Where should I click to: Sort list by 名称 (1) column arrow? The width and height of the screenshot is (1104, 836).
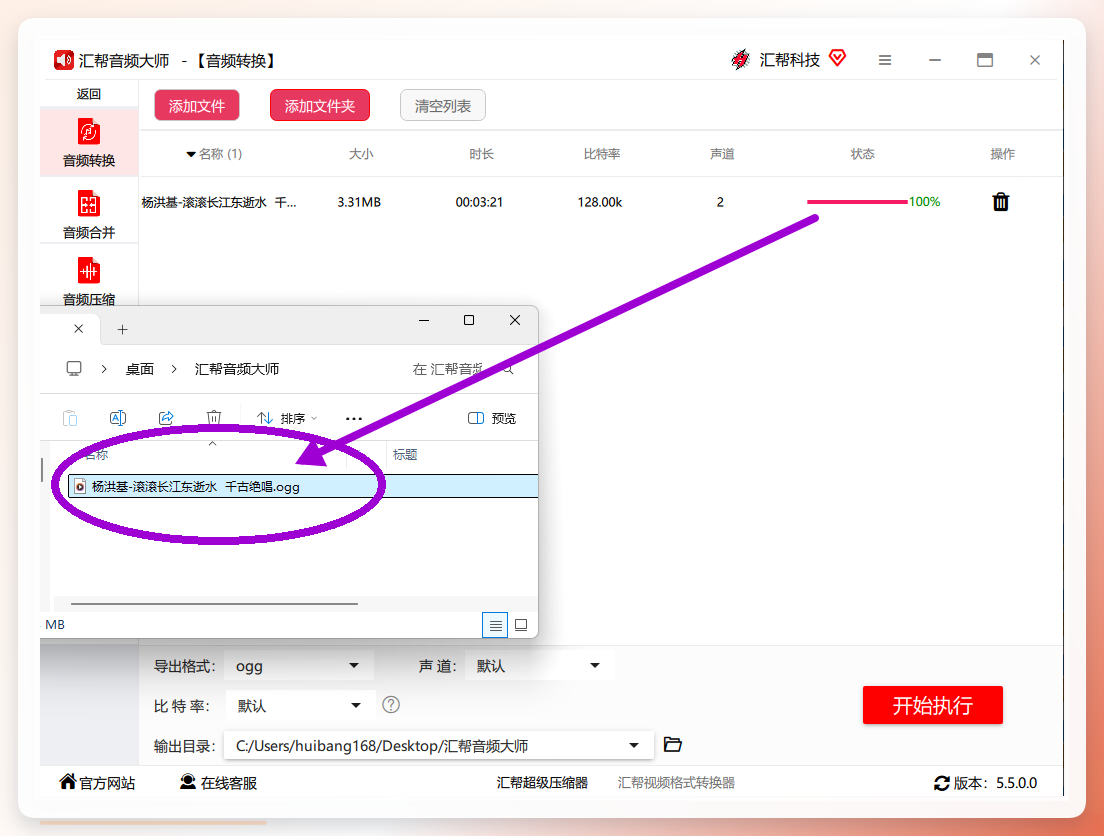coord(190,154)
